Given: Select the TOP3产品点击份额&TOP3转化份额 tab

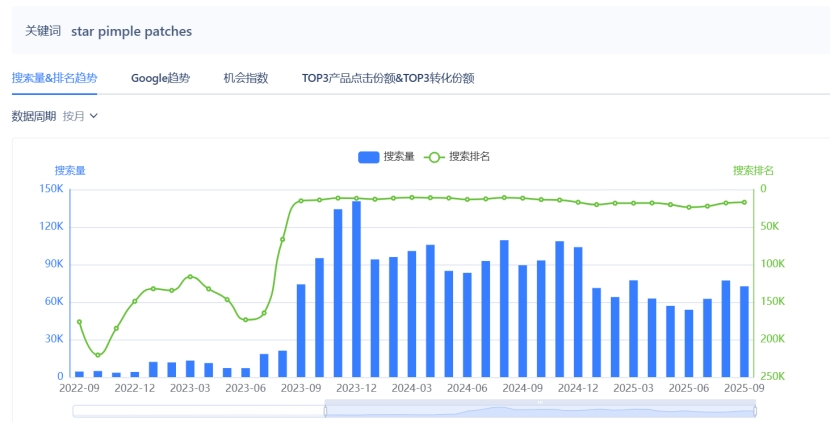Looking at the screenshot, I should click(387, 78).
